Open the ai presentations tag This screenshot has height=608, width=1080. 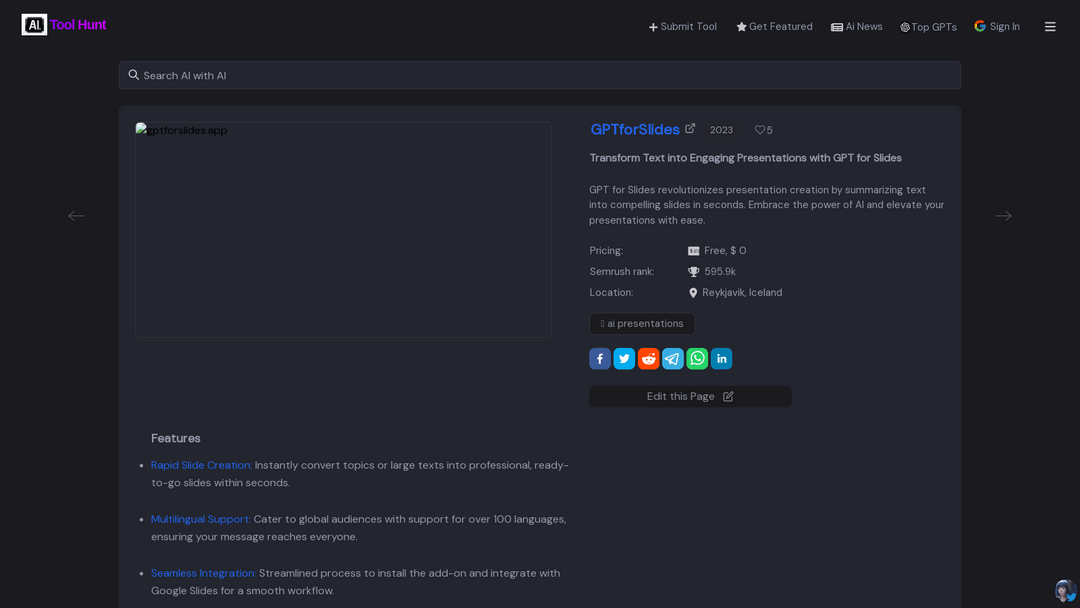click(642, 324)
